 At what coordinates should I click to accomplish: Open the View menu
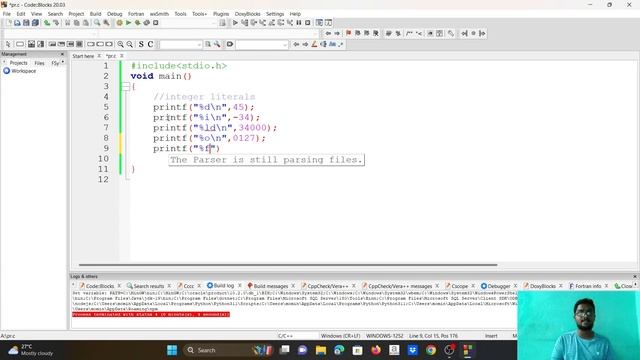tap(36, 14)
